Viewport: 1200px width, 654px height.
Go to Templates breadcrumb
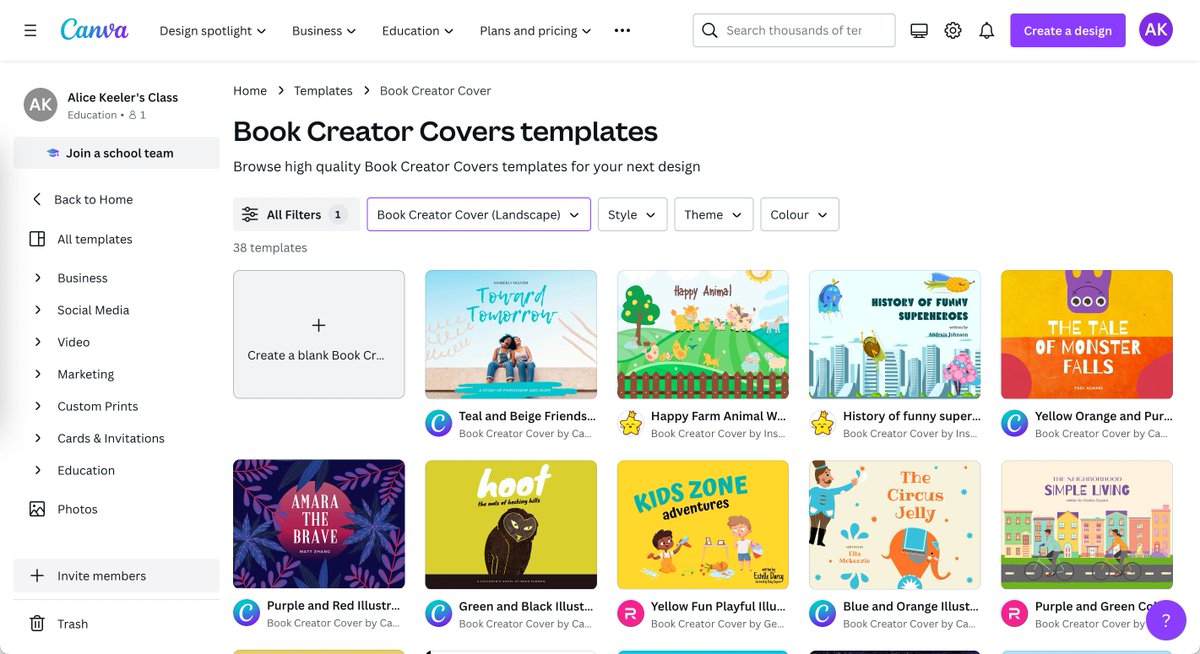[x=323, y=90]
